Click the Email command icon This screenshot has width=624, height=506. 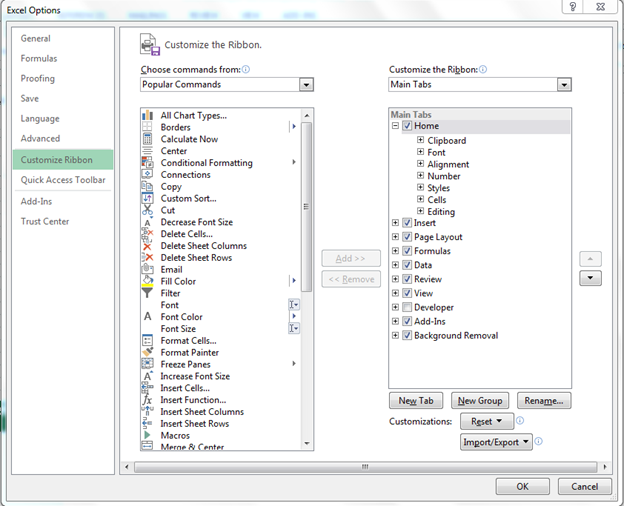click(147, 269)
